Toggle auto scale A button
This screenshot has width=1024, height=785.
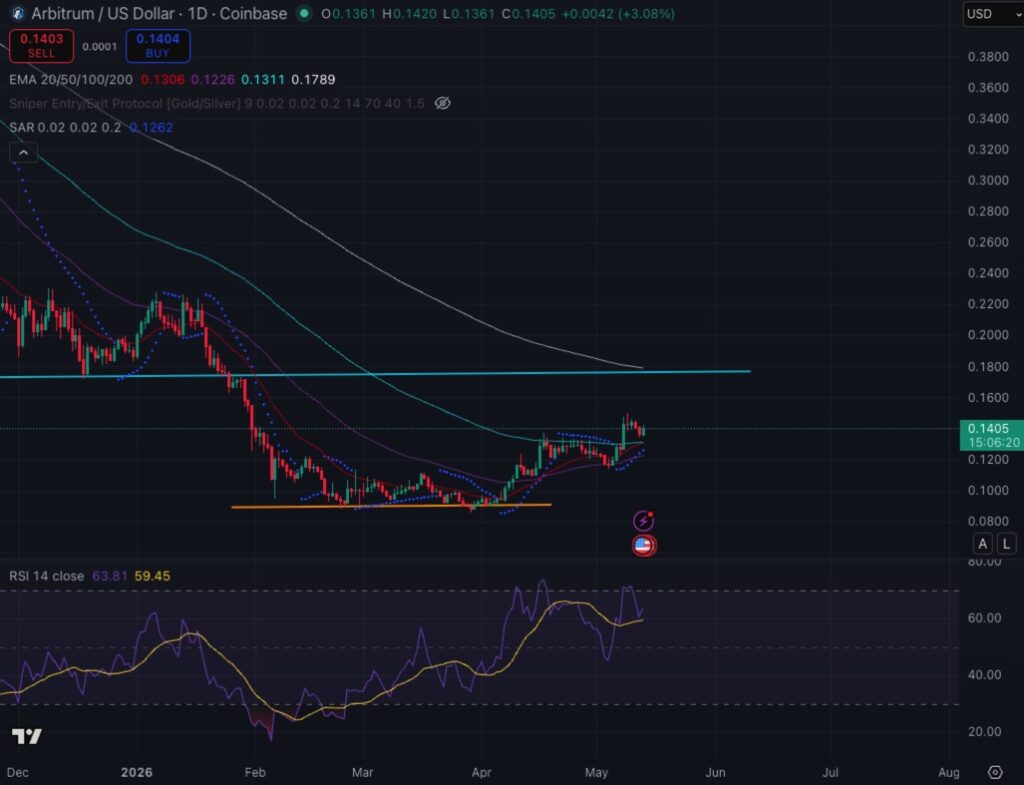coord(982,543)
